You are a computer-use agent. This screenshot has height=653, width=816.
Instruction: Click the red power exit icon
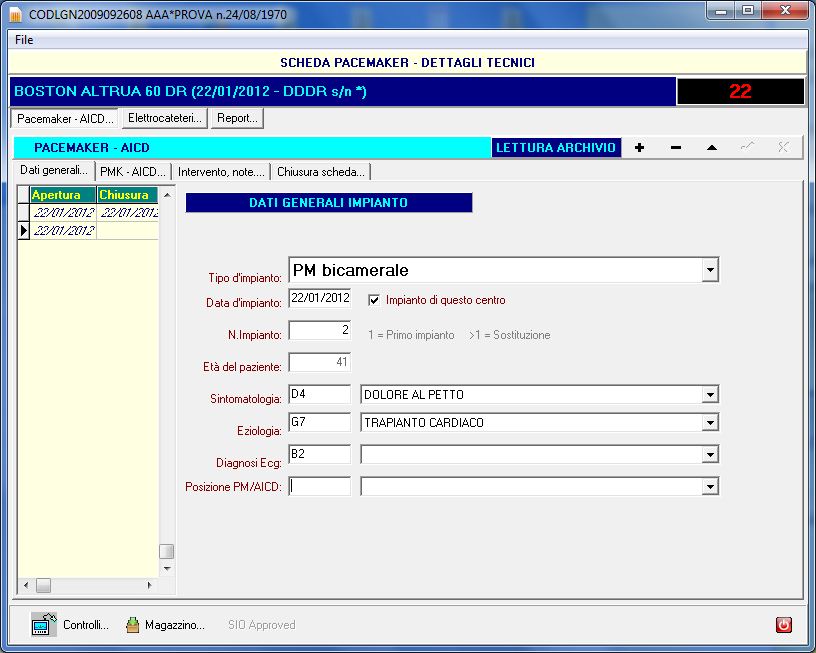click(x=784, y=624)
